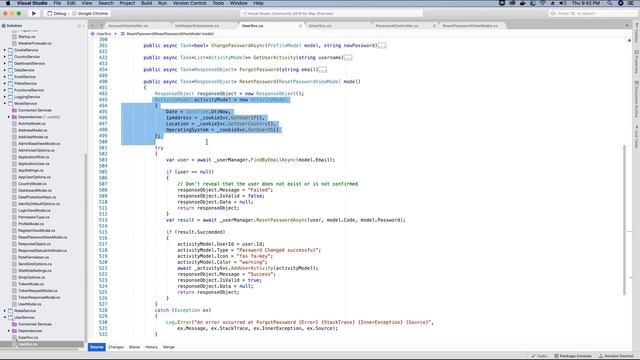Open ActivityModel.cs in the solution tree
This screenshot has height=360, width=640.
coord(32,124)
